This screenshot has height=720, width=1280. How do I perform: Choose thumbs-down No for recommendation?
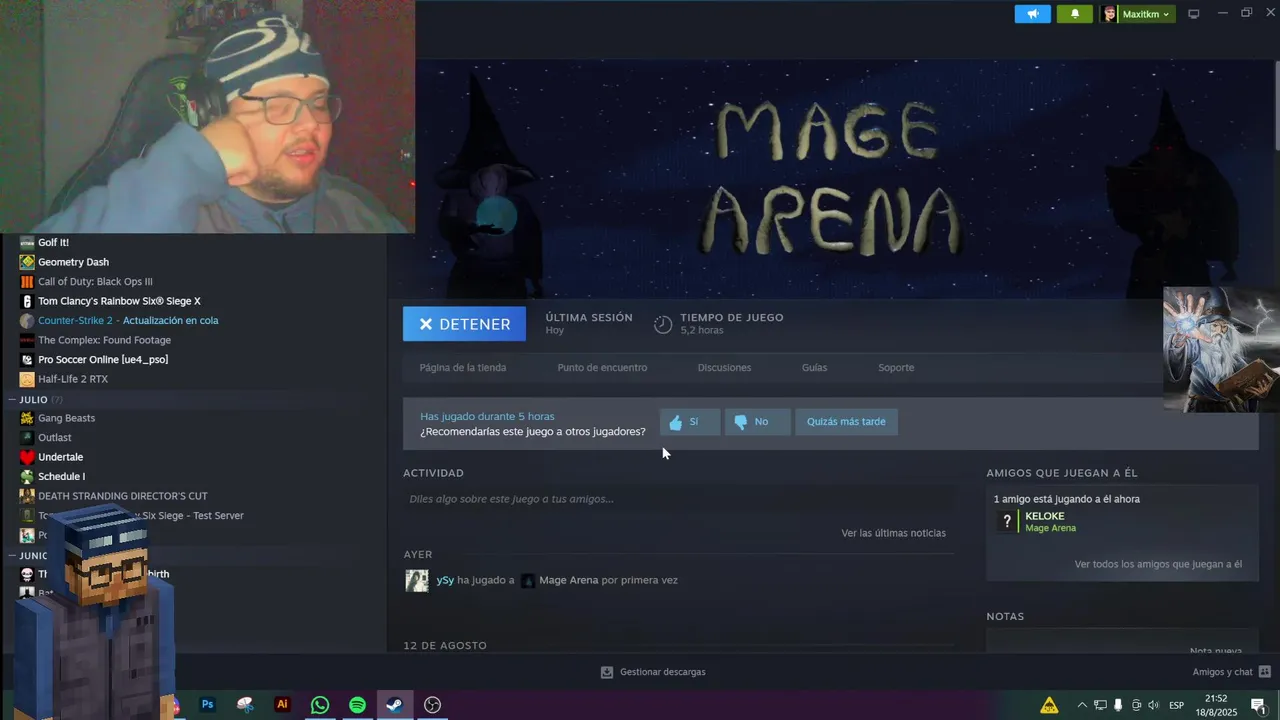point(757,422)
